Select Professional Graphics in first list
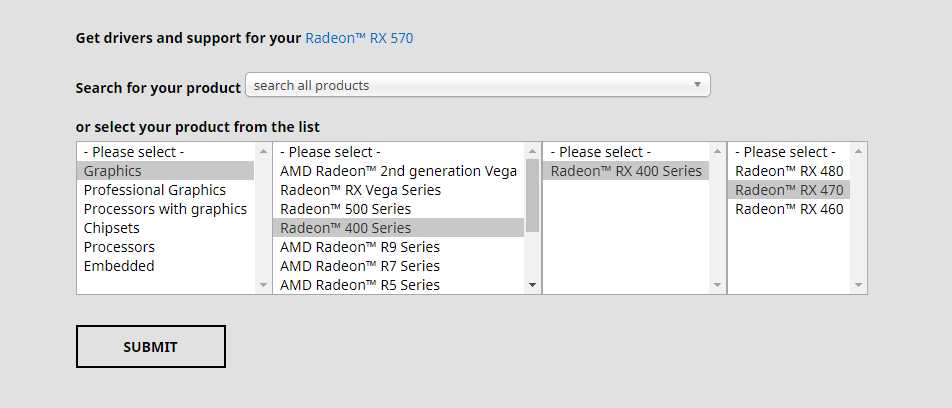The width and height of the screenshot is (952, 408). (x=155, y=190)
